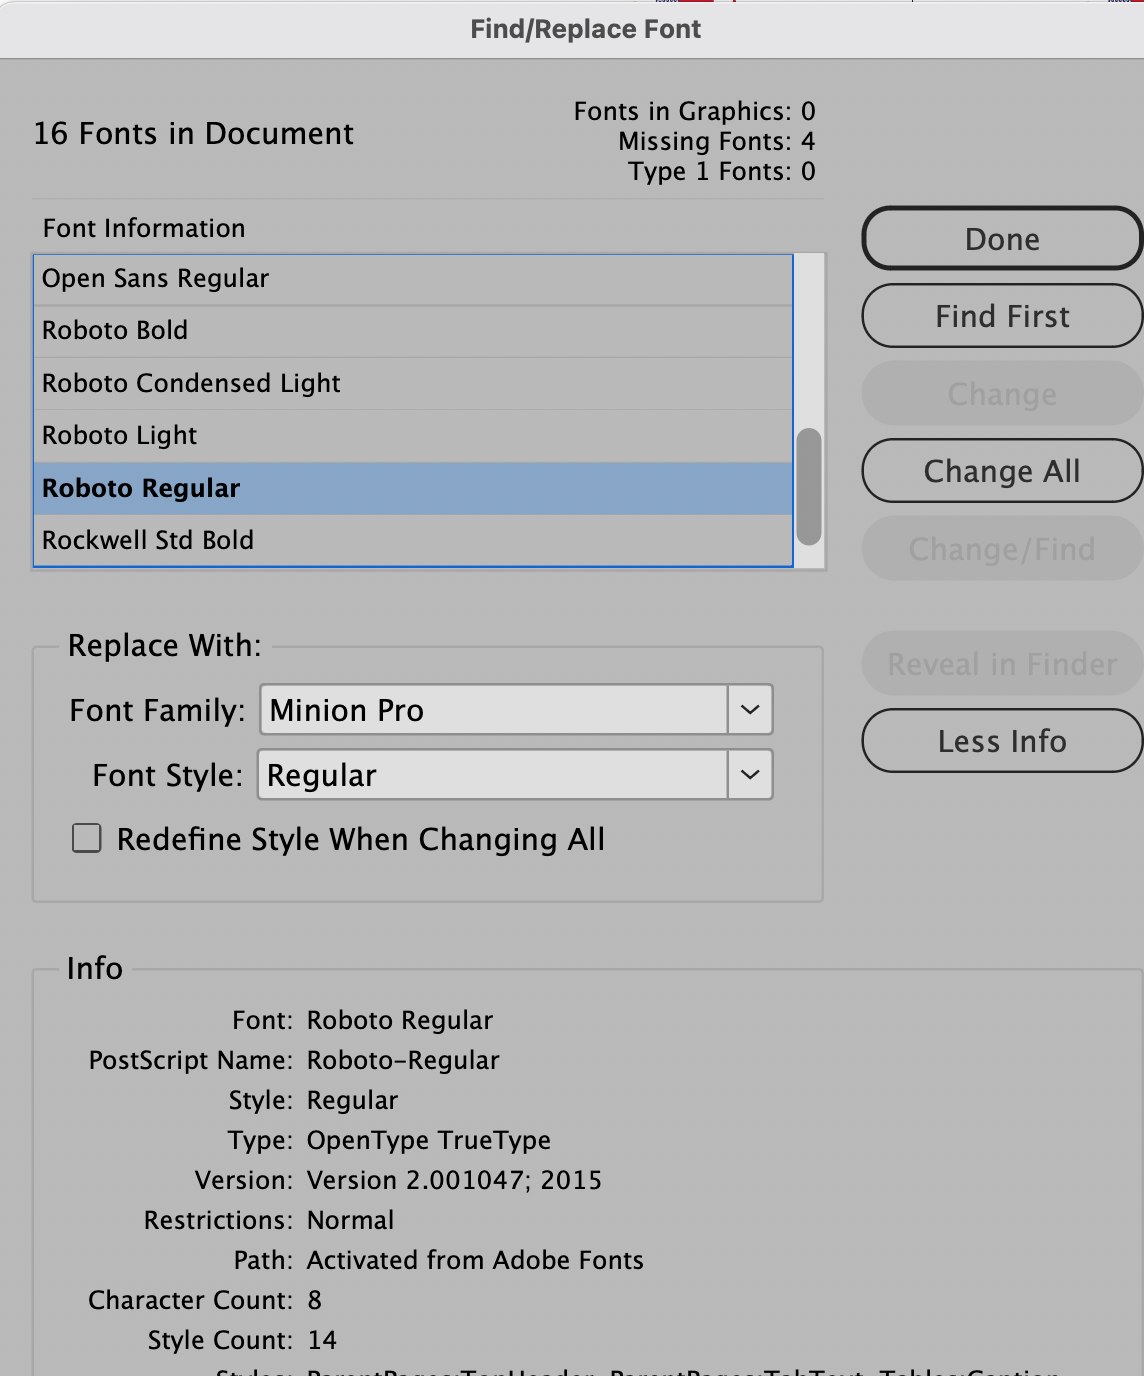Click the Missing Fonts: 4 text

tap(716, 141)
